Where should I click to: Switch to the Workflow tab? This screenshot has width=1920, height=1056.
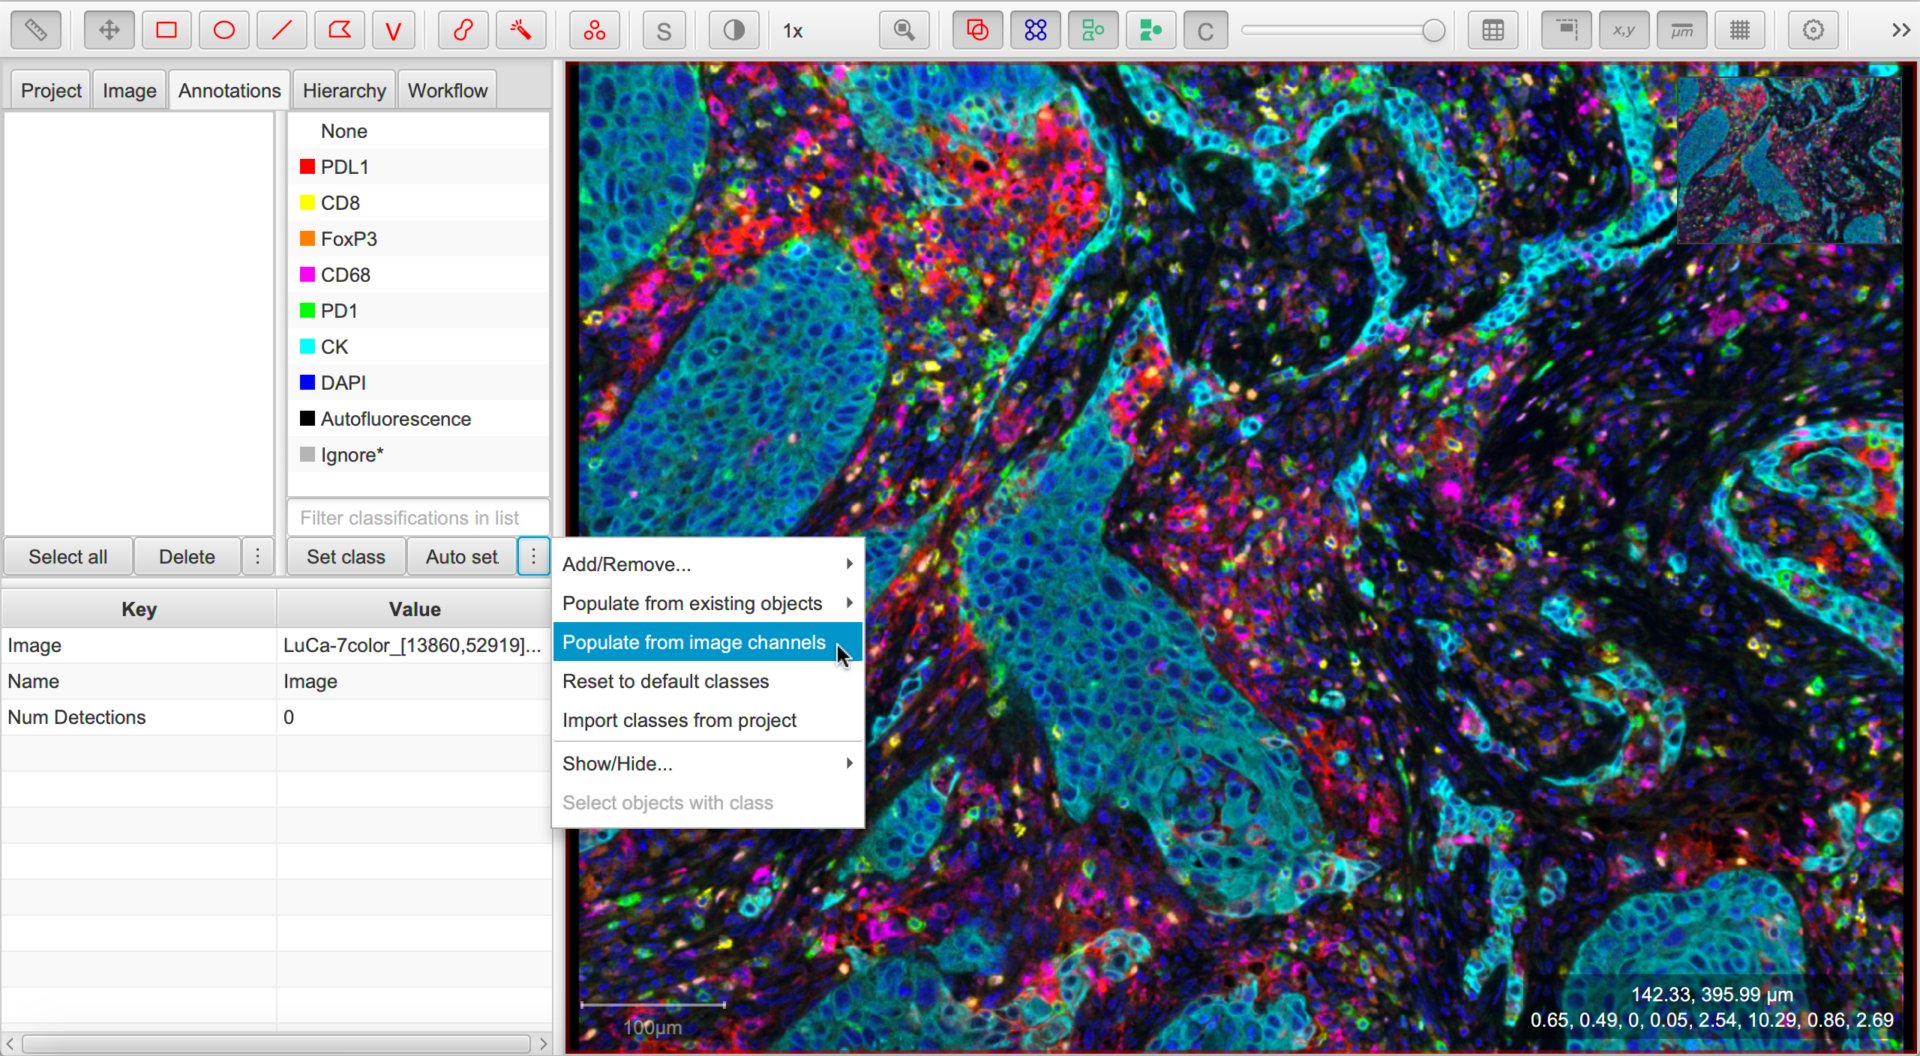pos(447,90)
